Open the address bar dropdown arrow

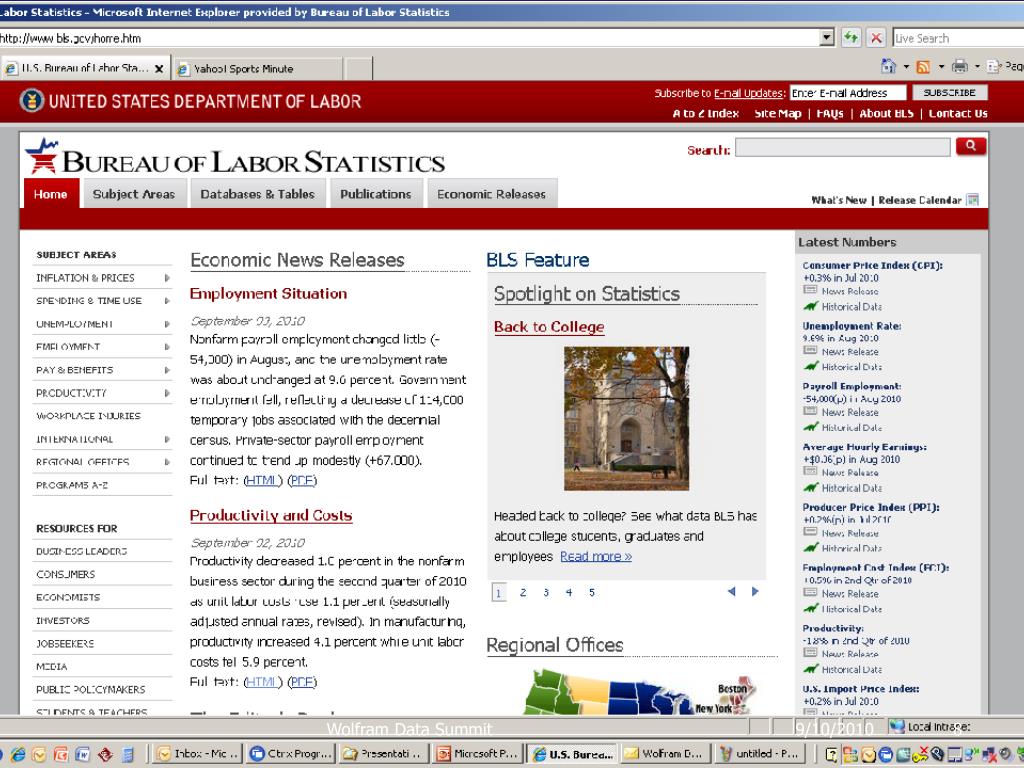[x=827, y=38]
